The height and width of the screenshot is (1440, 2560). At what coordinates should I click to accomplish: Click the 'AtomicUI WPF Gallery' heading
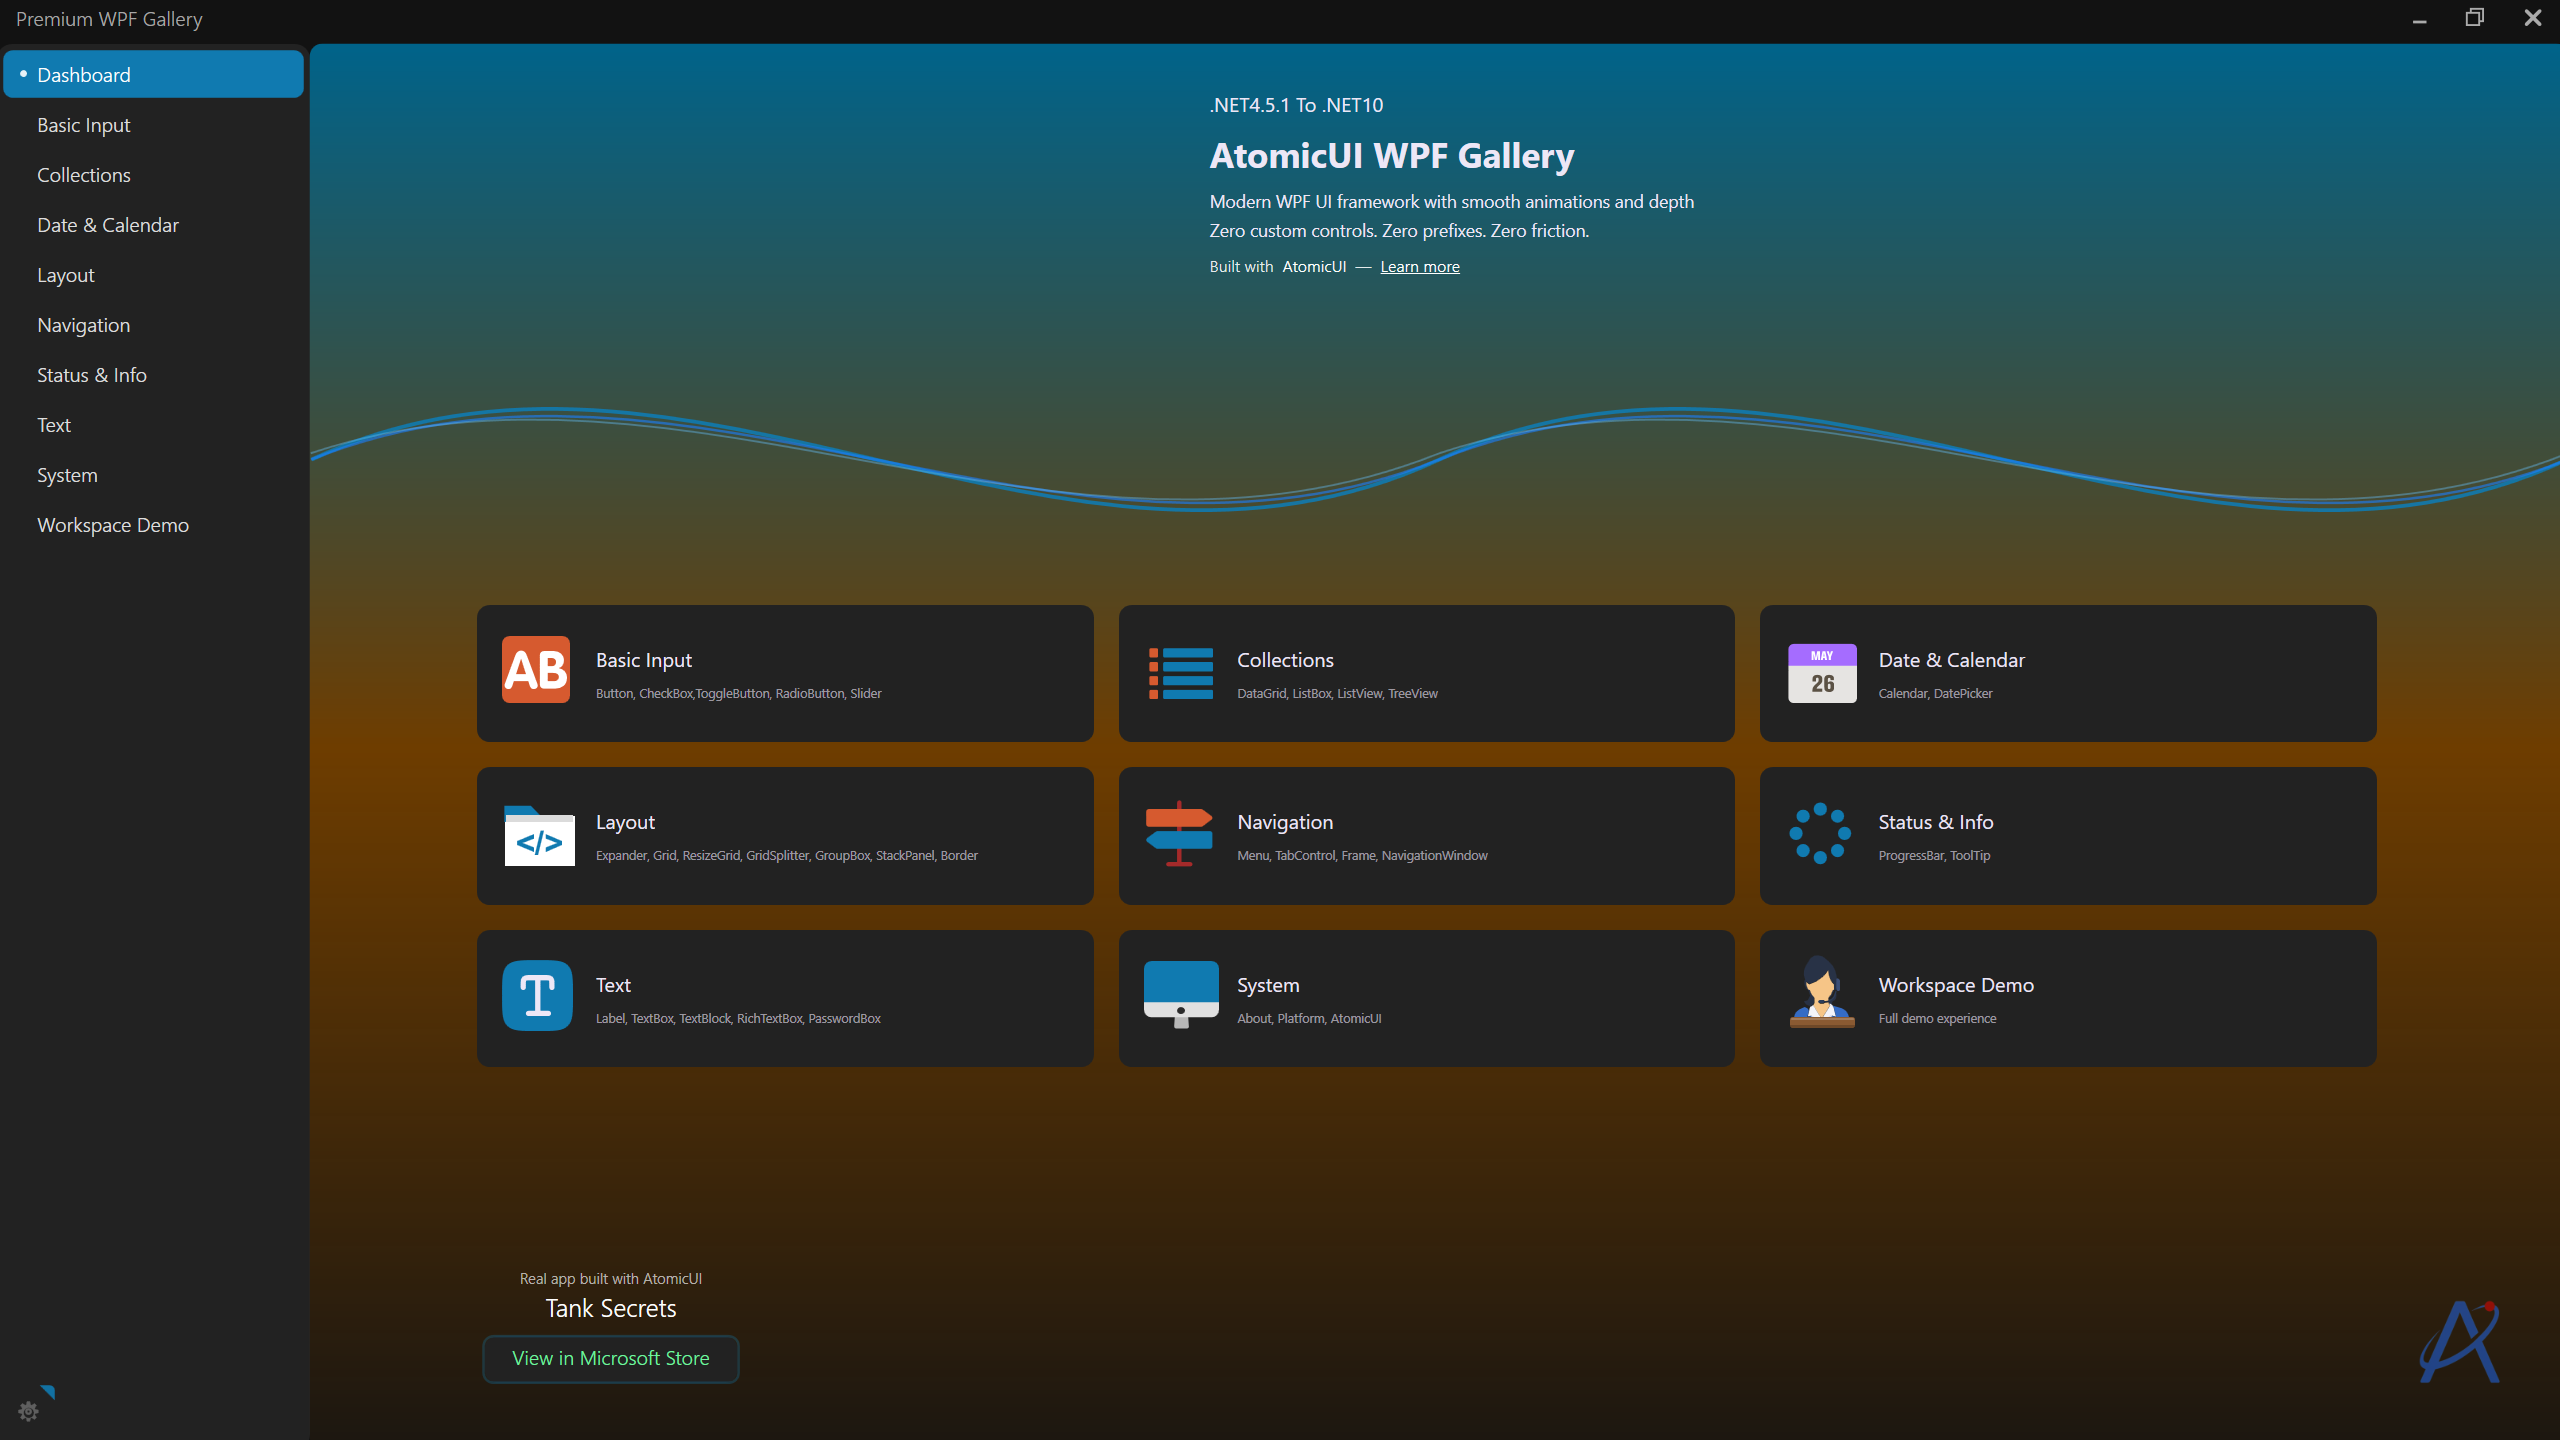click(x=1392, y=156)
